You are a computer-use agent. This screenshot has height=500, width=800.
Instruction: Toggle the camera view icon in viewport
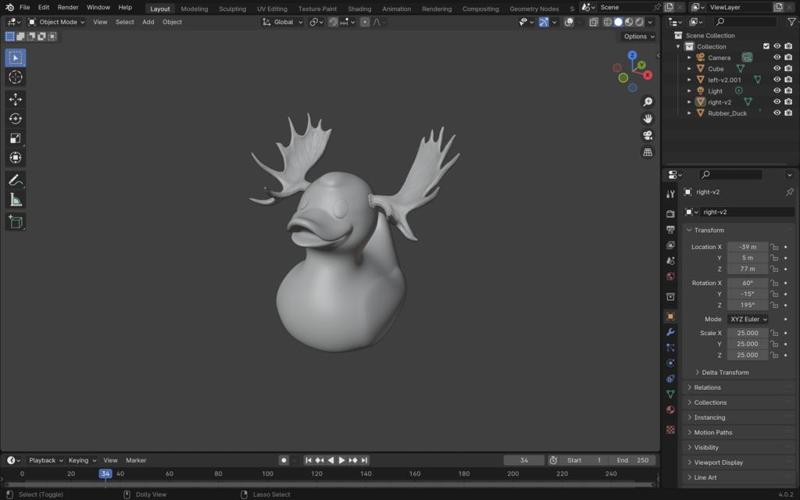pyautogui.click(x=647, y=135)
